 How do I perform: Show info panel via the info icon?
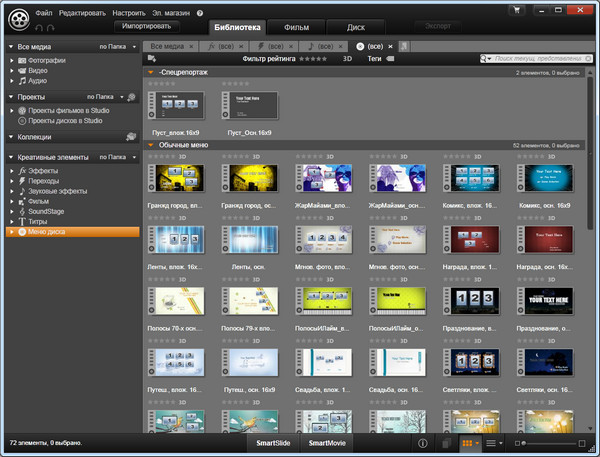tap(422, 442)
